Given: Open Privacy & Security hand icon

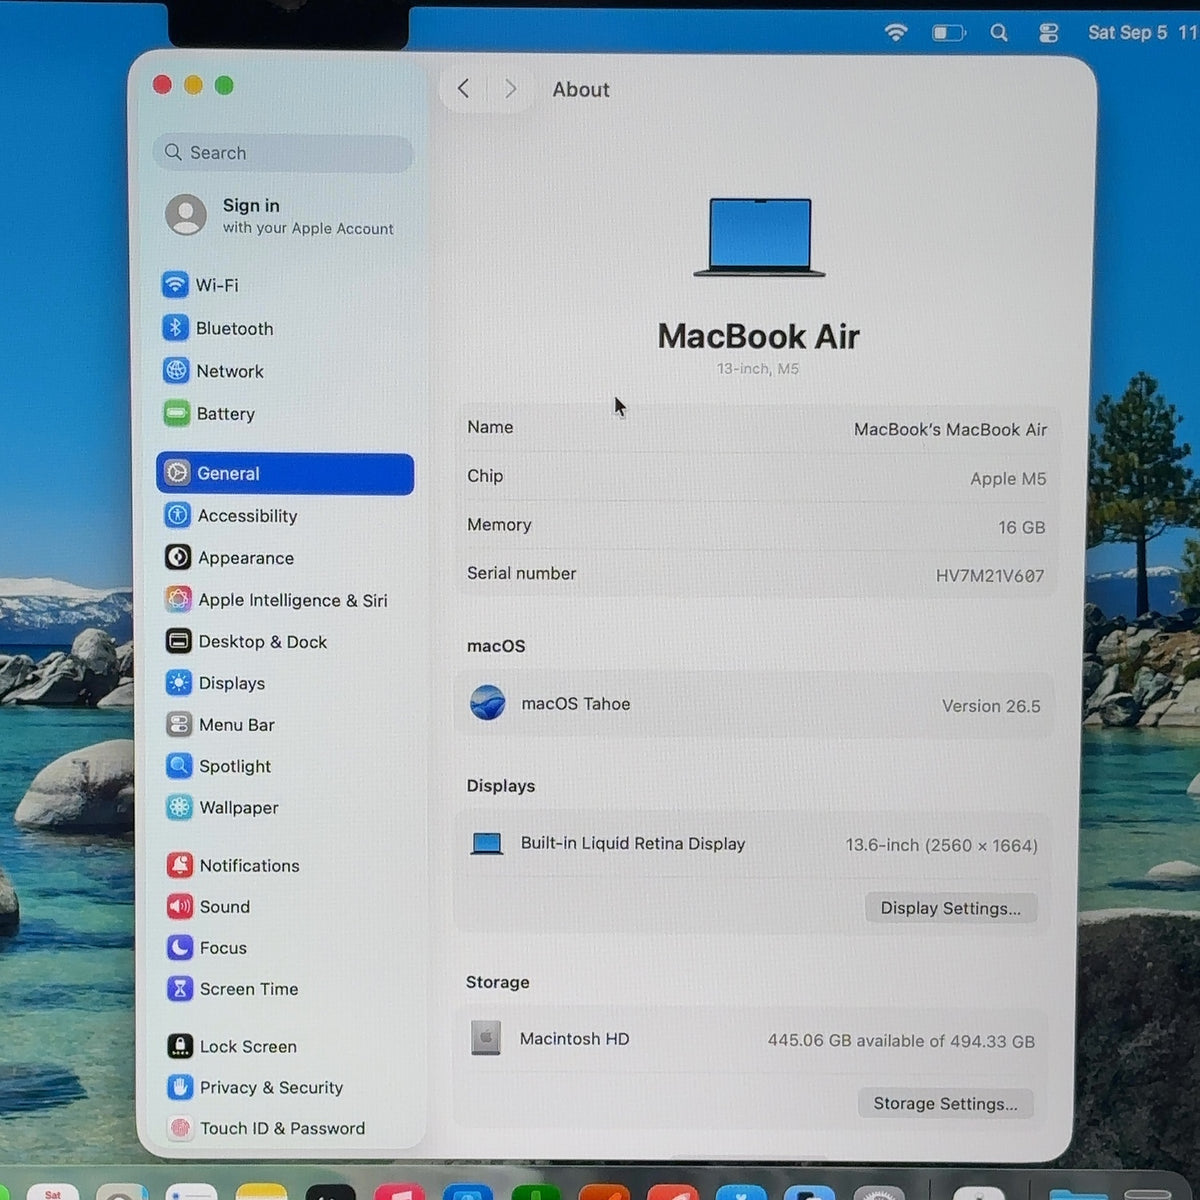Looking at the screenshot, I should coord(180,1087).
